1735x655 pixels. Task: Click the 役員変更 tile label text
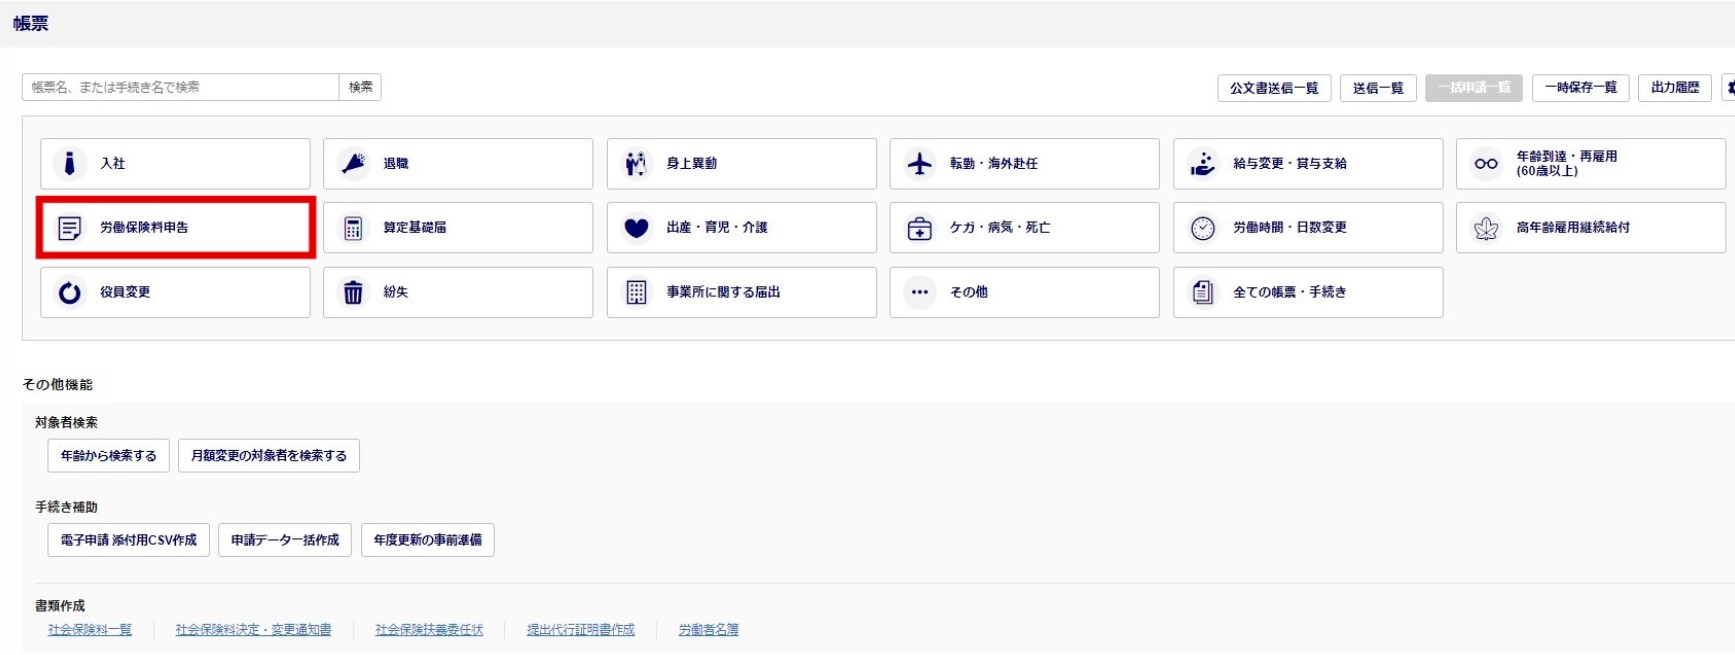[125, 292]
